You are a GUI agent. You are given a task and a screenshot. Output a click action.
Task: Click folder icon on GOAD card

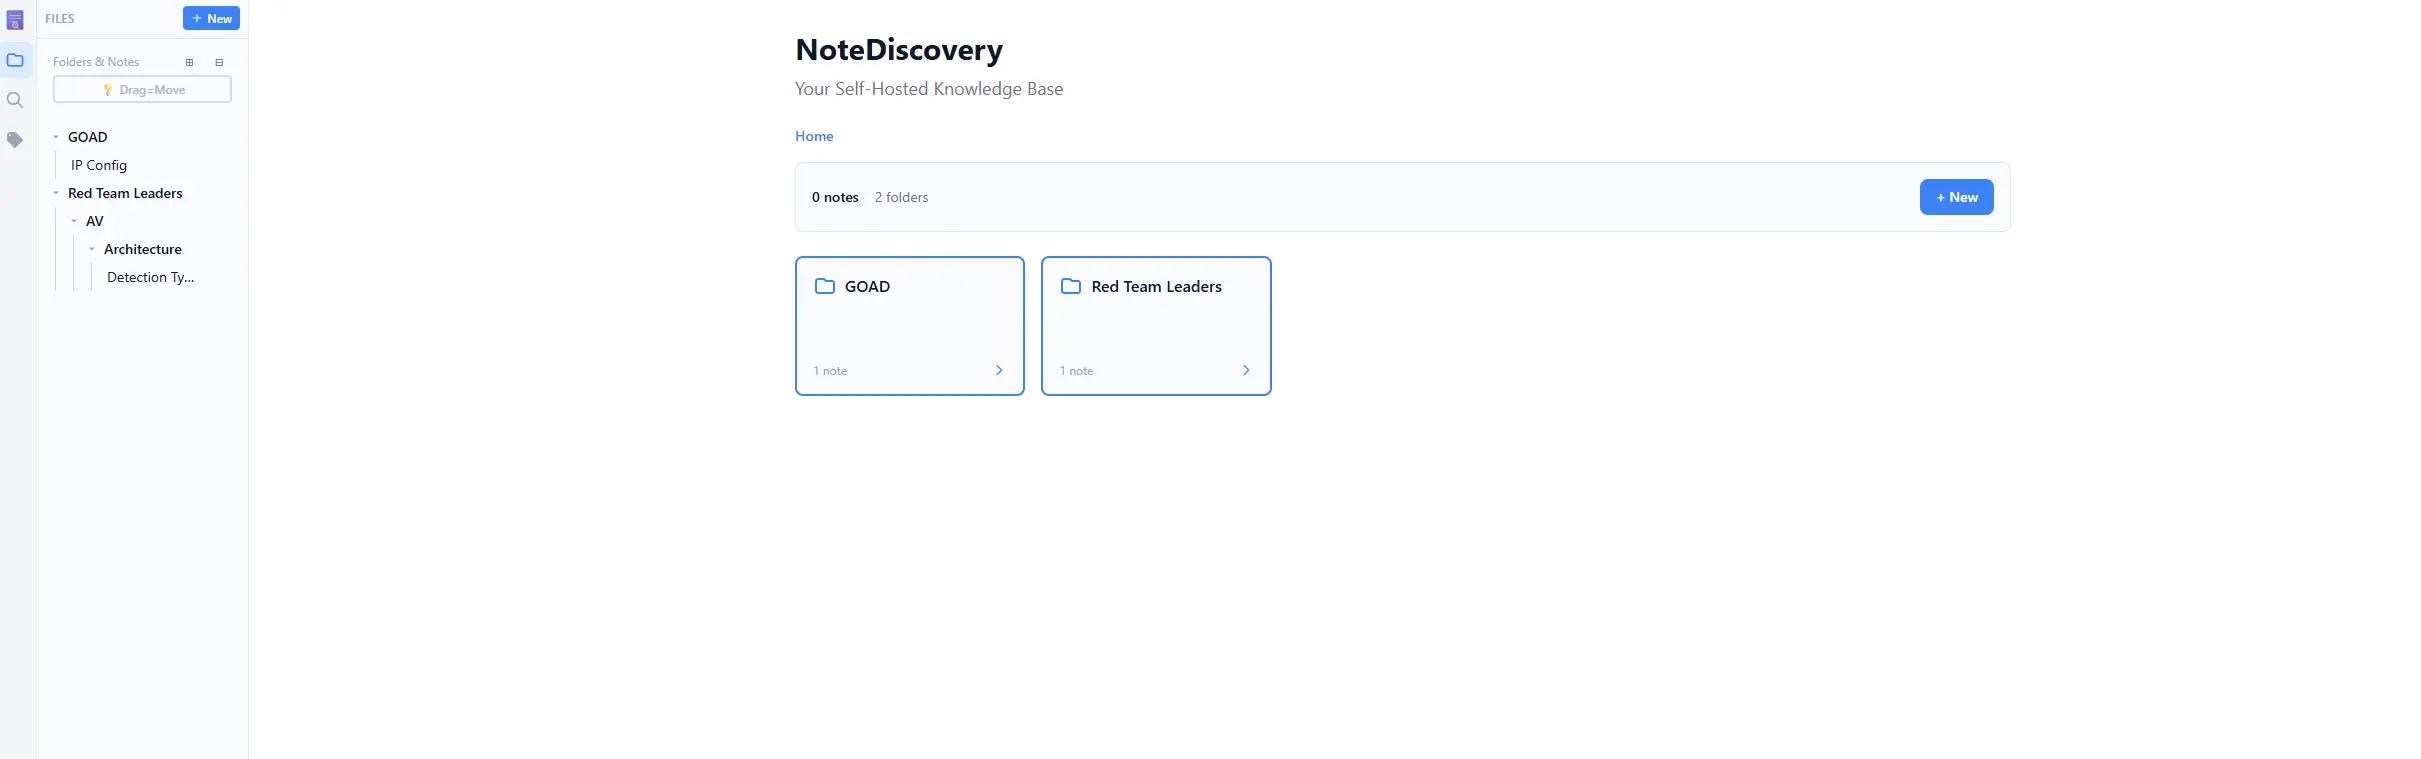tap(825, 286)
